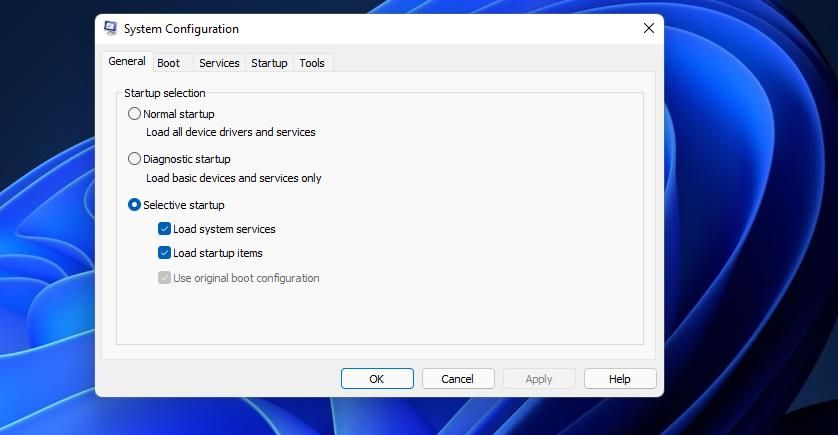The width and height of the screenshot is (838, 435).
Task: Switch to the Startup tab
Action: pyautogui.click(x=269, y=63)
